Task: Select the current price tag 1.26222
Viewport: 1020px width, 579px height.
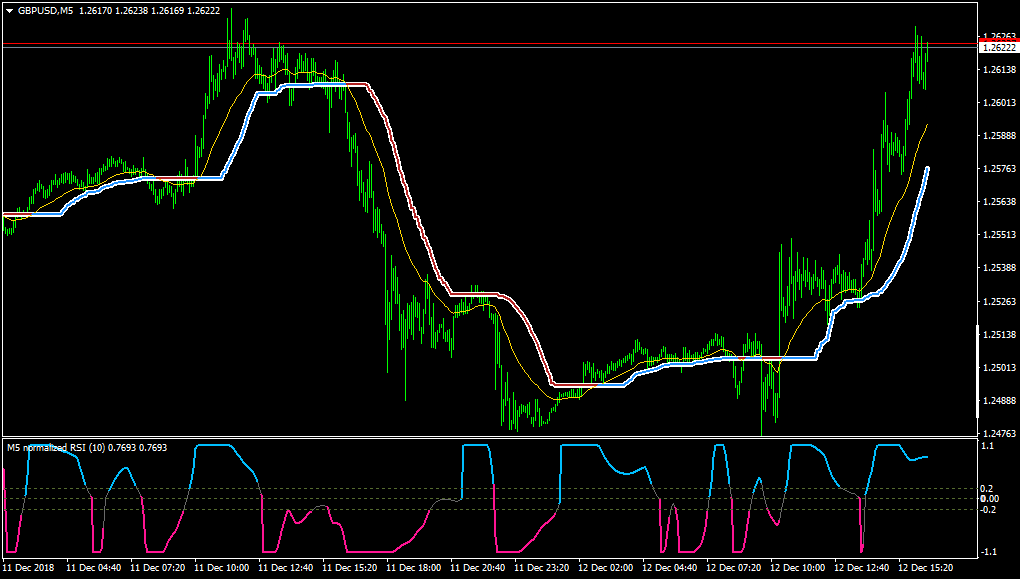Action: tap(999, 47)
